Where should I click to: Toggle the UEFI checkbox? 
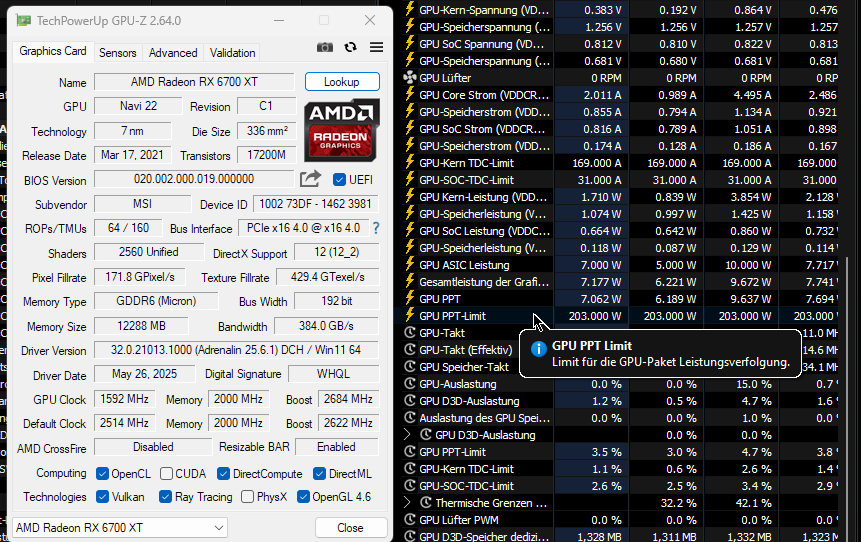(x=339, y=180)
